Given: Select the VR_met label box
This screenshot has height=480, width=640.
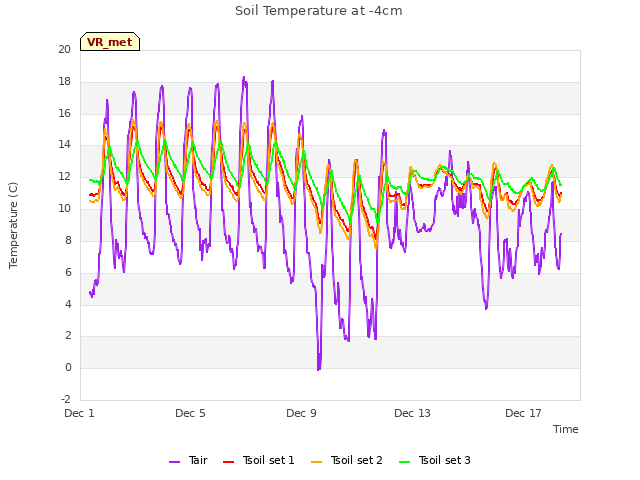Looking at the screenshot, I should point(110,42).
